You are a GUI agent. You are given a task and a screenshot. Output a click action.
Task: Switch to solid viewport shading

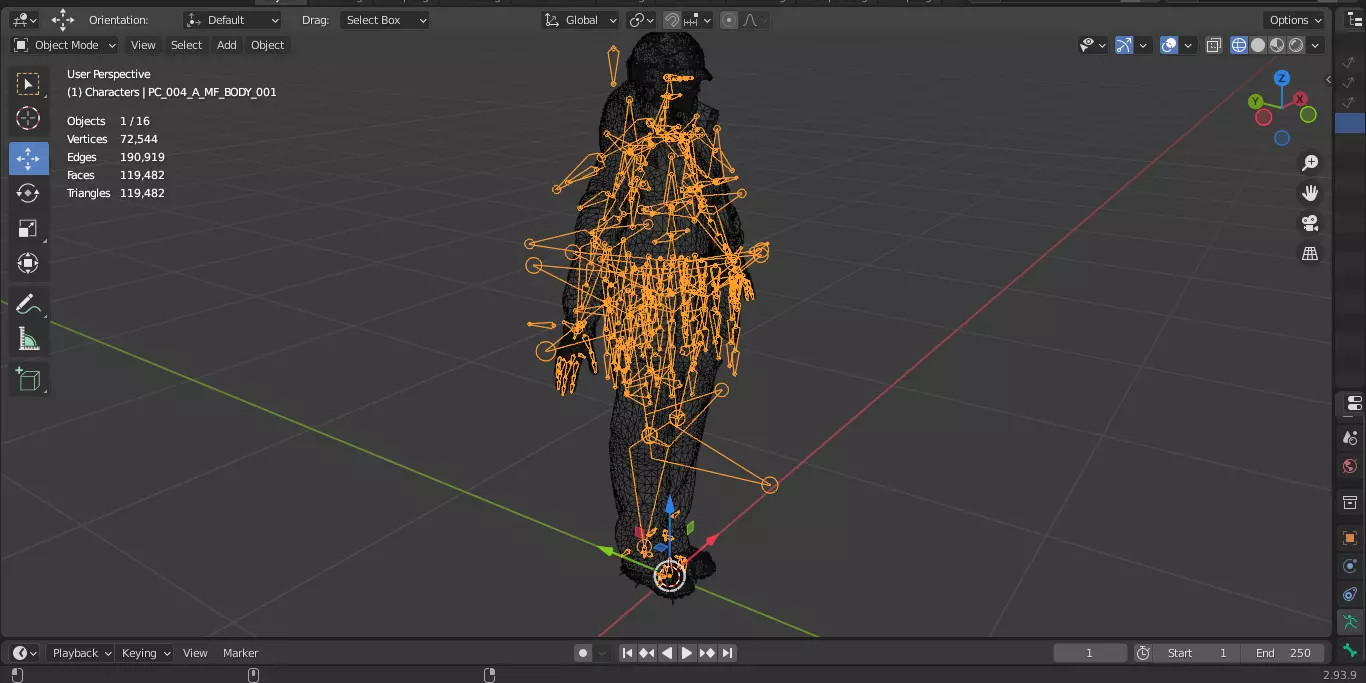[1258, 45]
